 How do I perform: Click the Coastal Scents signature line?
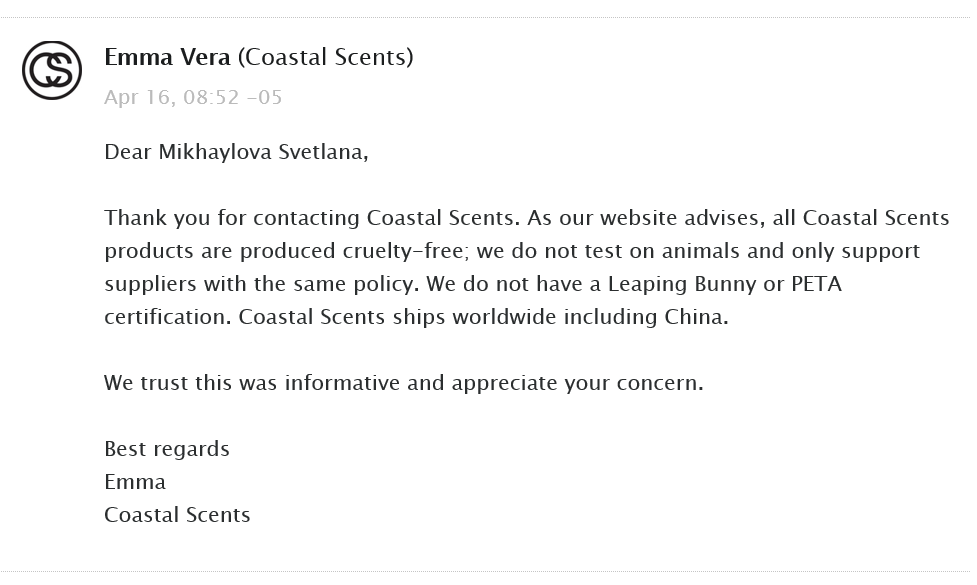click(x=177, y=515)
